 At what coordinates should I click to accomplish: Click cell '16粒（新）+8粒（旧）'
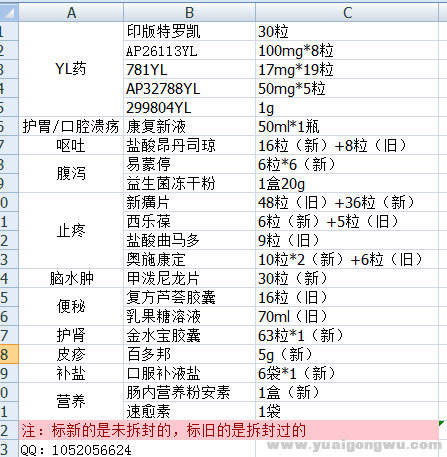(x=347, y=145)
